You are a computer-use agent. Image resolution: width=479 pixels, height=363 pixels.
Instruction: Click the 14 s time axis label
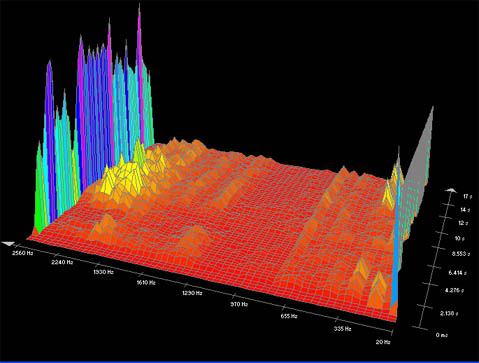coord(465,210)
